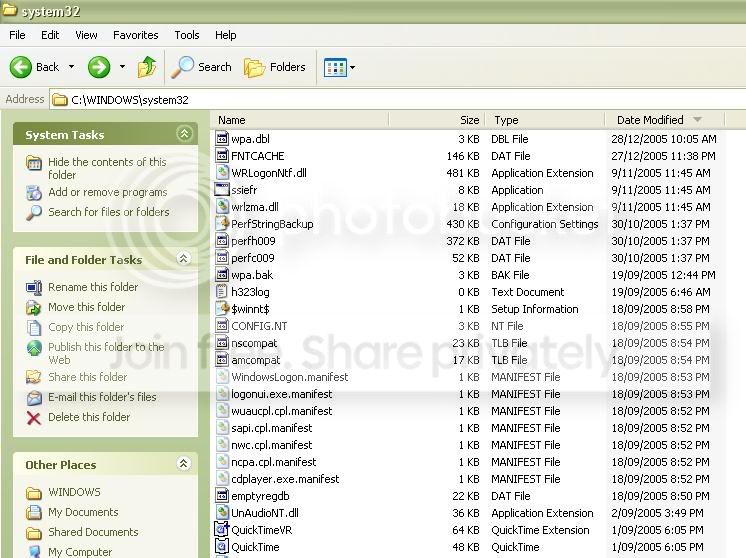The image size is (746, 558).
Task: Open the Help menu
Action: 226,35
